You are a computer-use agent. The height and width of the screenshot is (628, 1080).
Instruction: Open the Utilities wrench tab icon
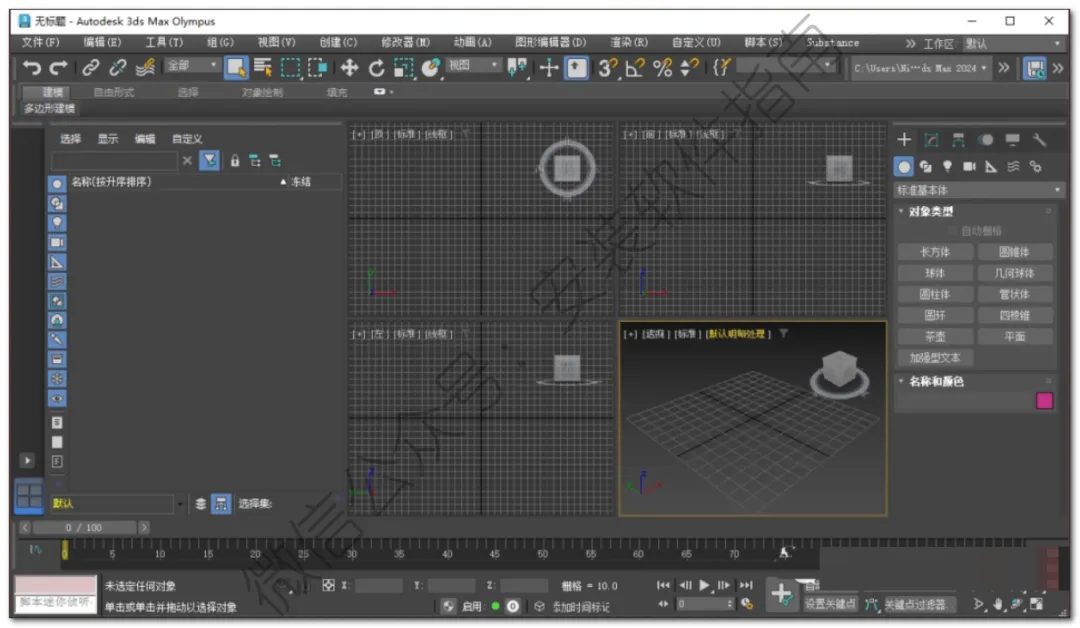(1039, 140)
